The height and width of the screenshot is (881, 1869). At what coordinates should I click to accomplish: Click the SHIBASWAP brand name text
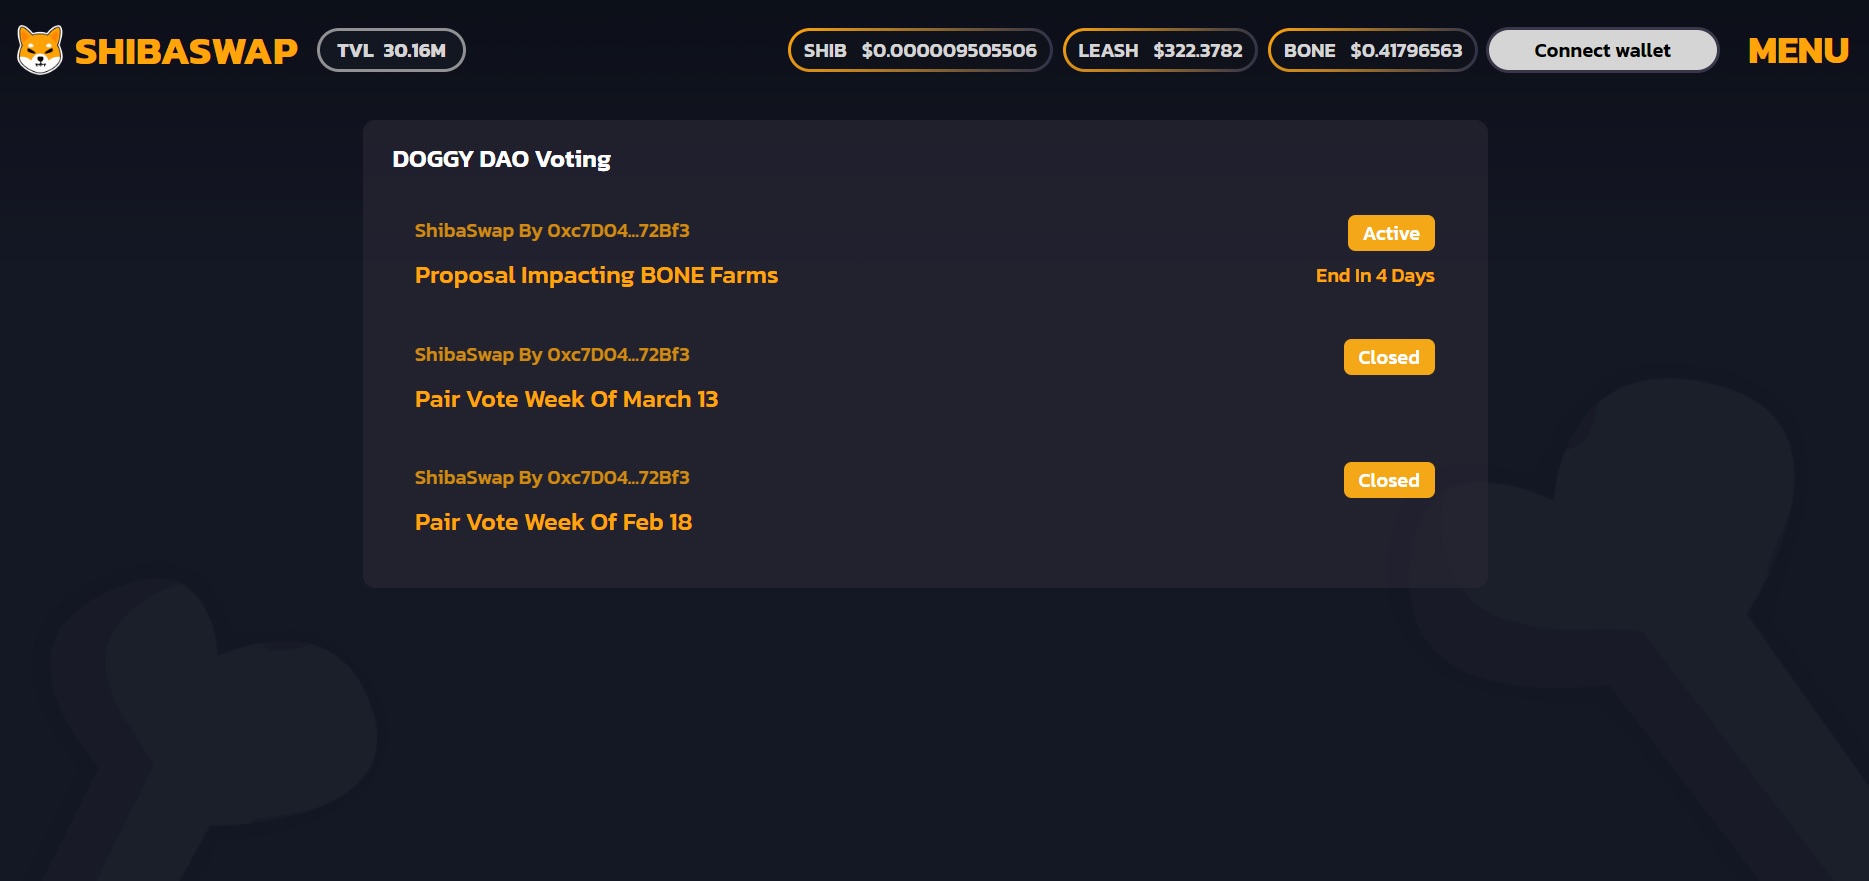pos(186,51)
